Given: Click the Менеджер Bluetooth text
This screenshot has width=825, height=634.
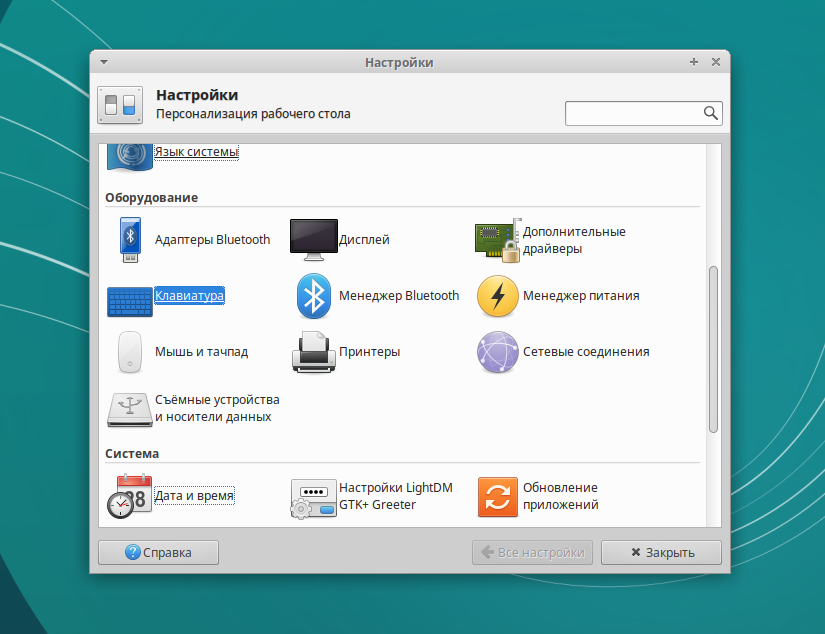Looking at the screenshot, I should 399,296.
